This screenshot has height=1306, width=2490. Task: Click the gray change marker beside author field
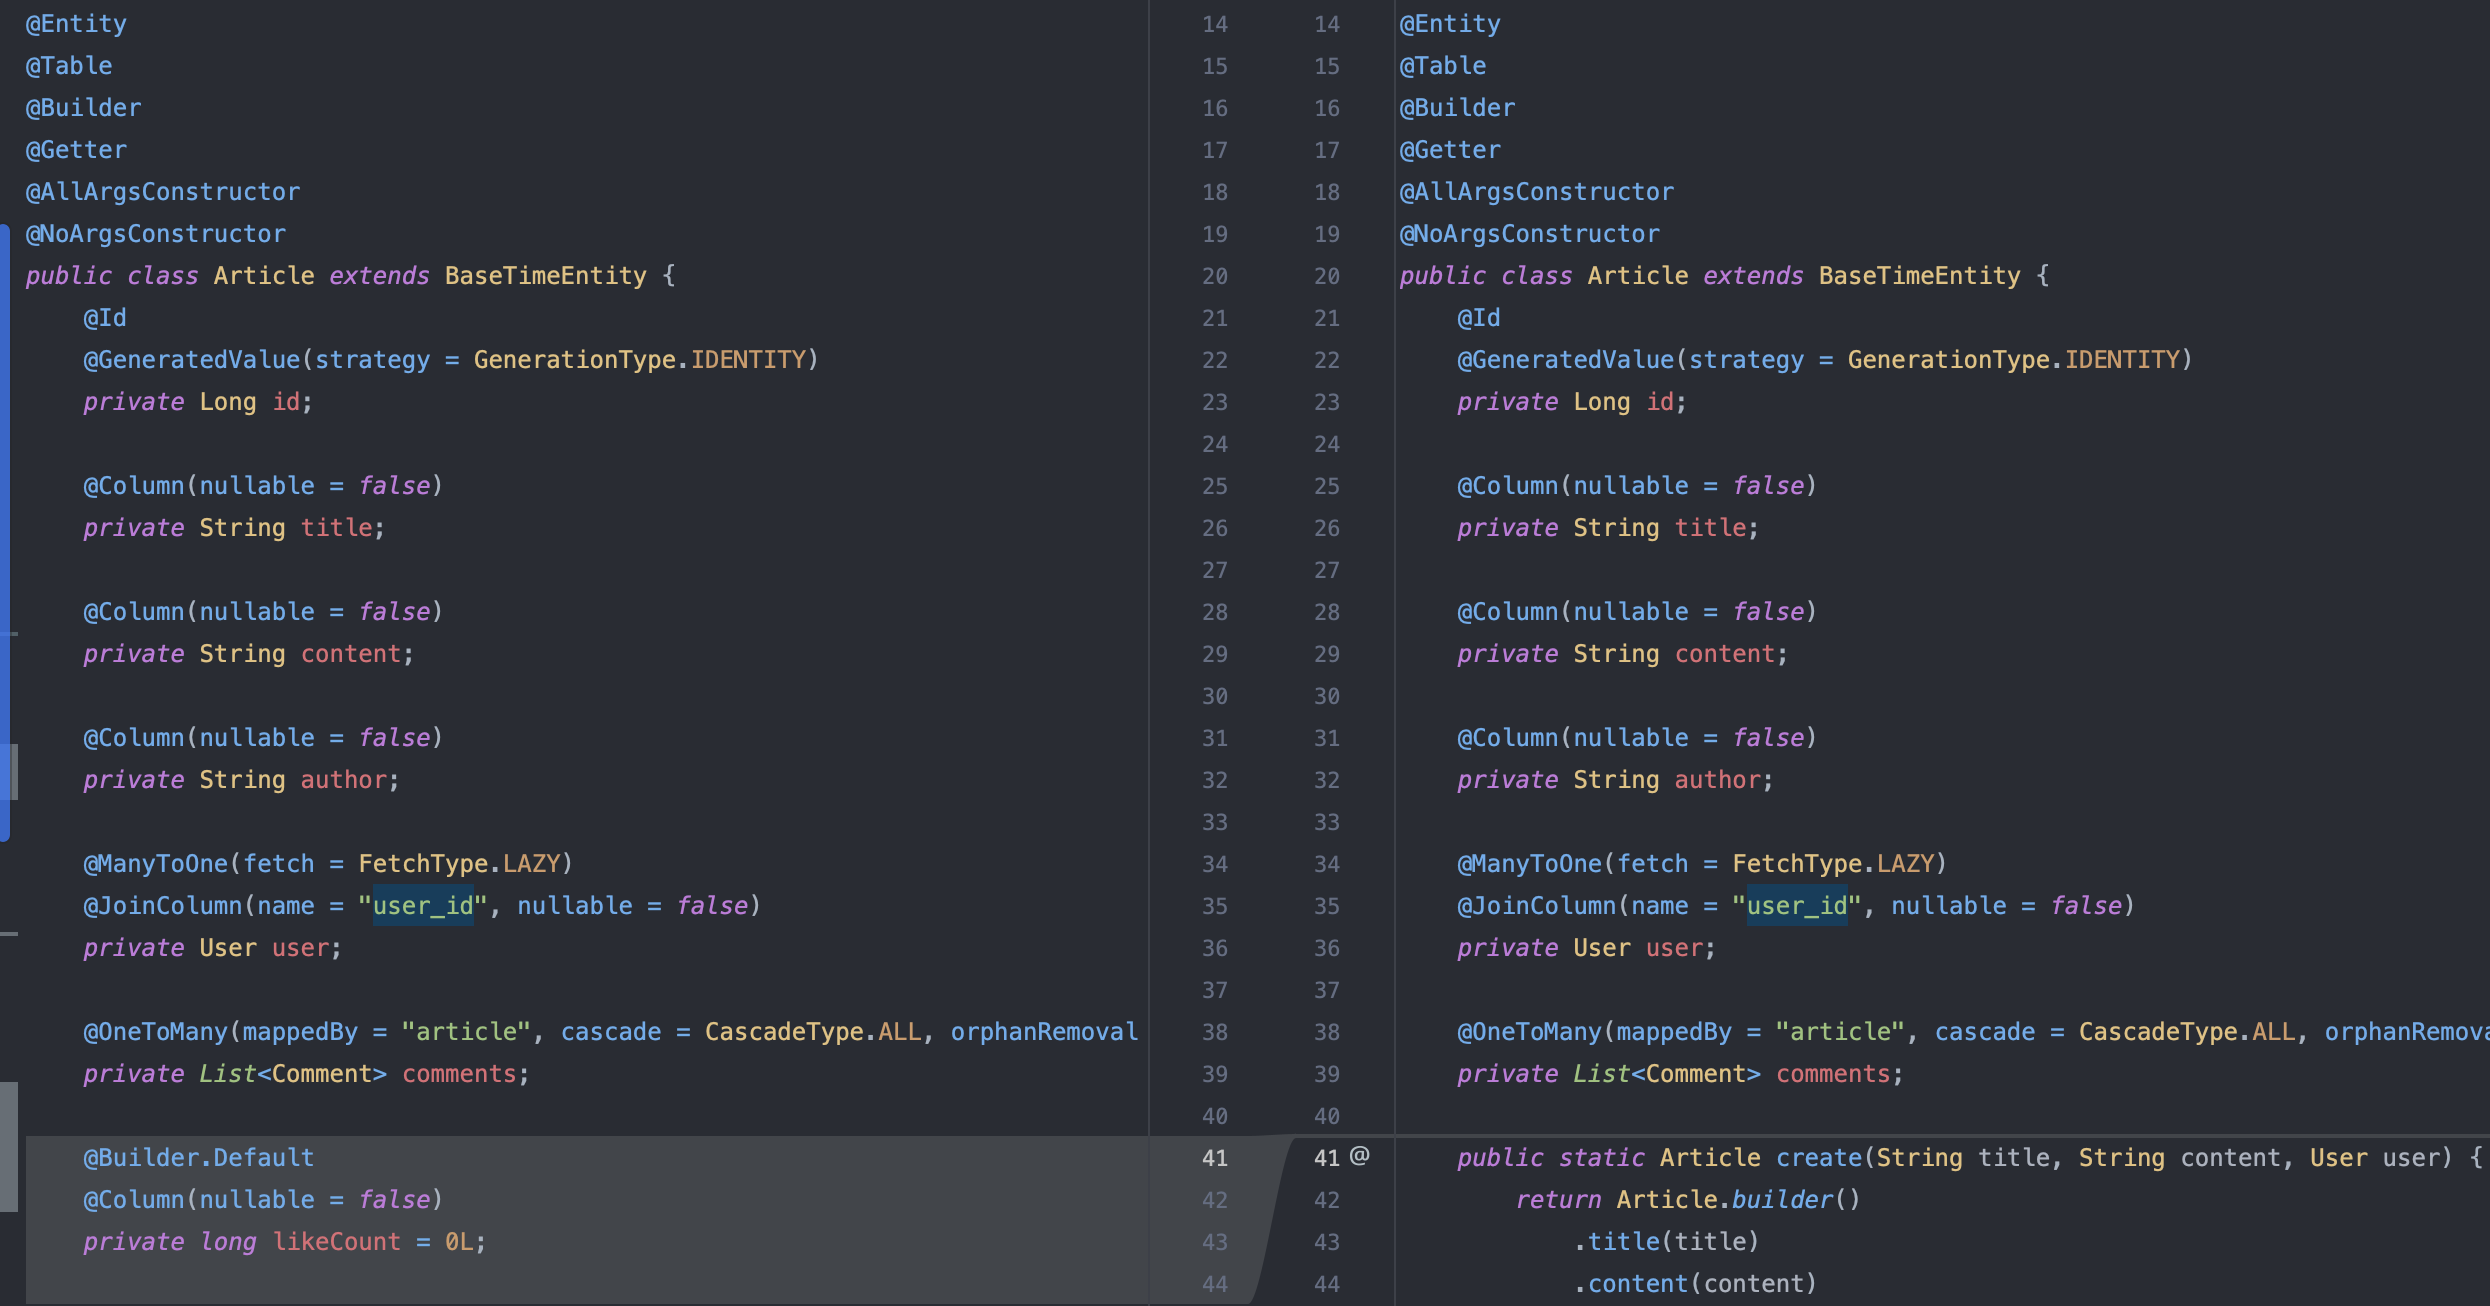13,771
